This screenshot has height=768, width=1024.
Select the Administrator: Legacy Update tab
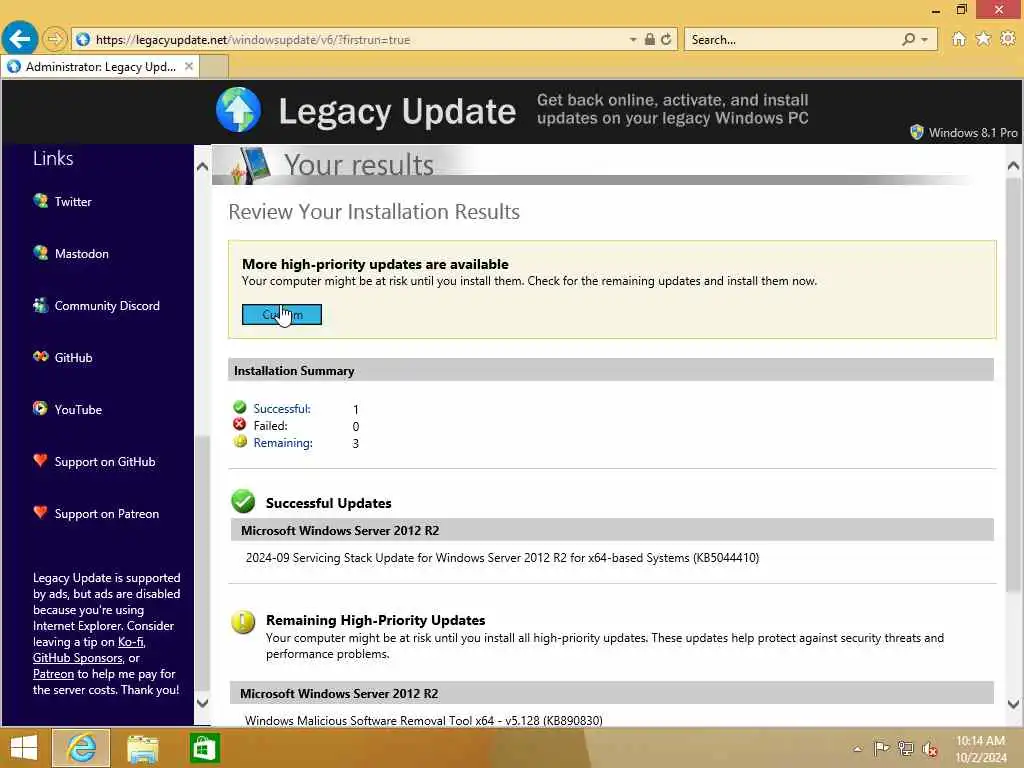tap(101, 67)
